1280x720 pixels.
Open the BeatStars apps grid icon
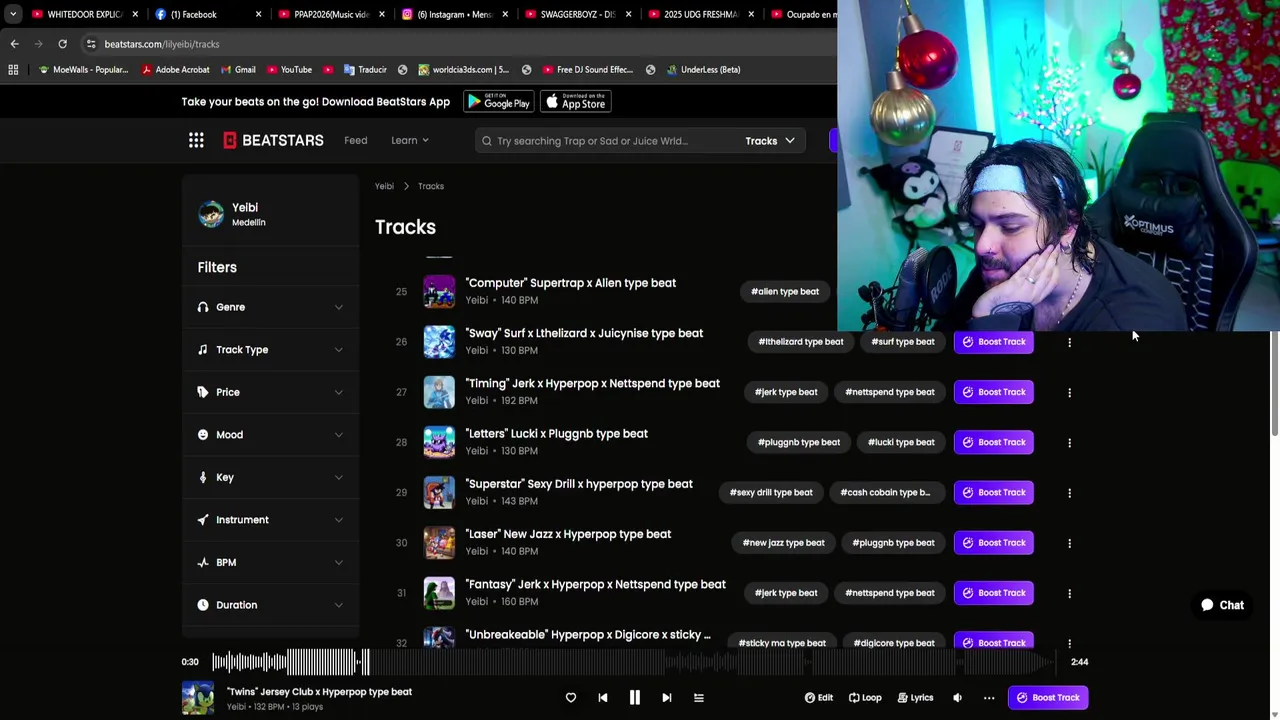point(196,141)
